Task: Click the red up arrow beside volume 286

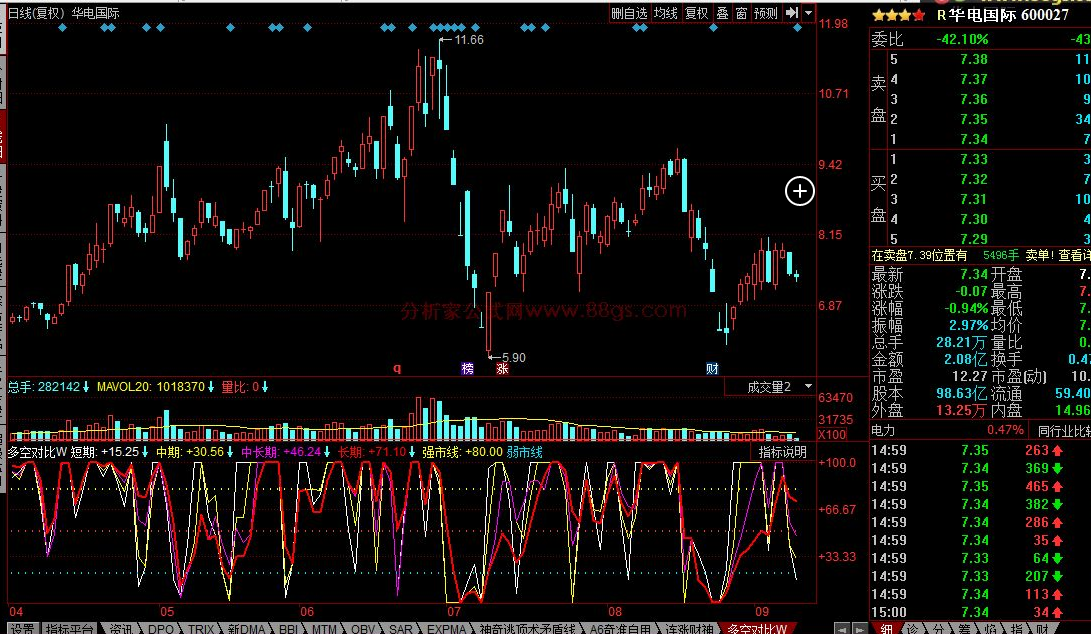Action: tap(1058, 523)
